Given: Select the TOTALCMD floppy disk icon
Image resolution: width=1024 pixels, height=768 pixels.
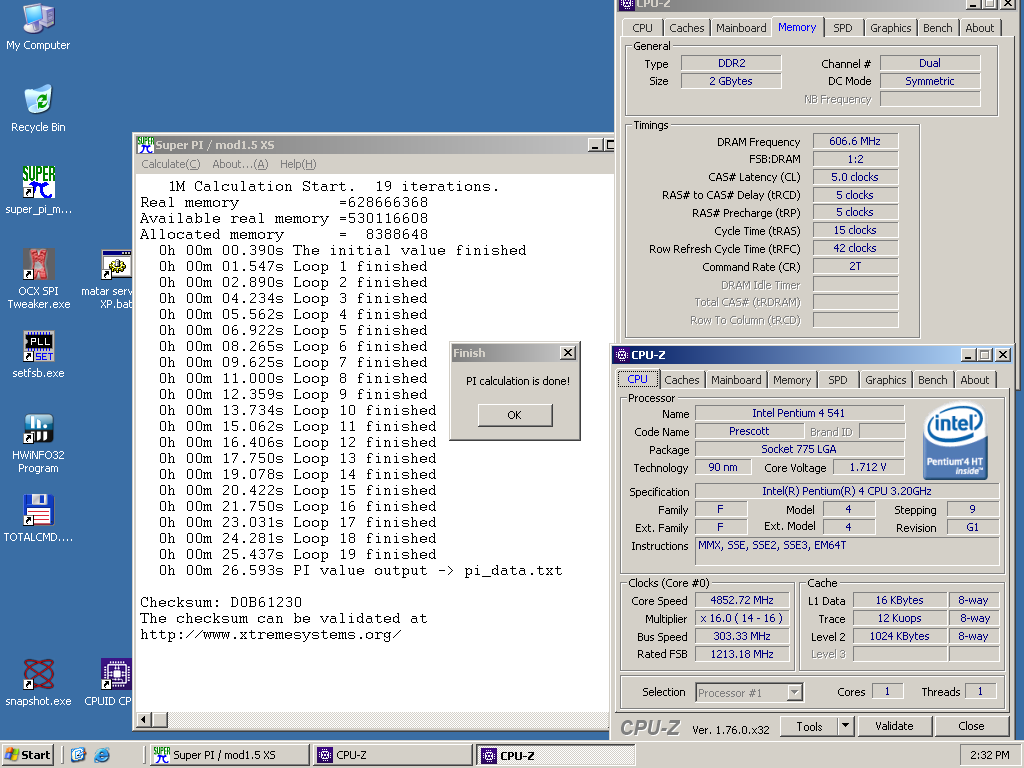Looking at the screenshot, I should pyautogui.click(x=38, y=518).
